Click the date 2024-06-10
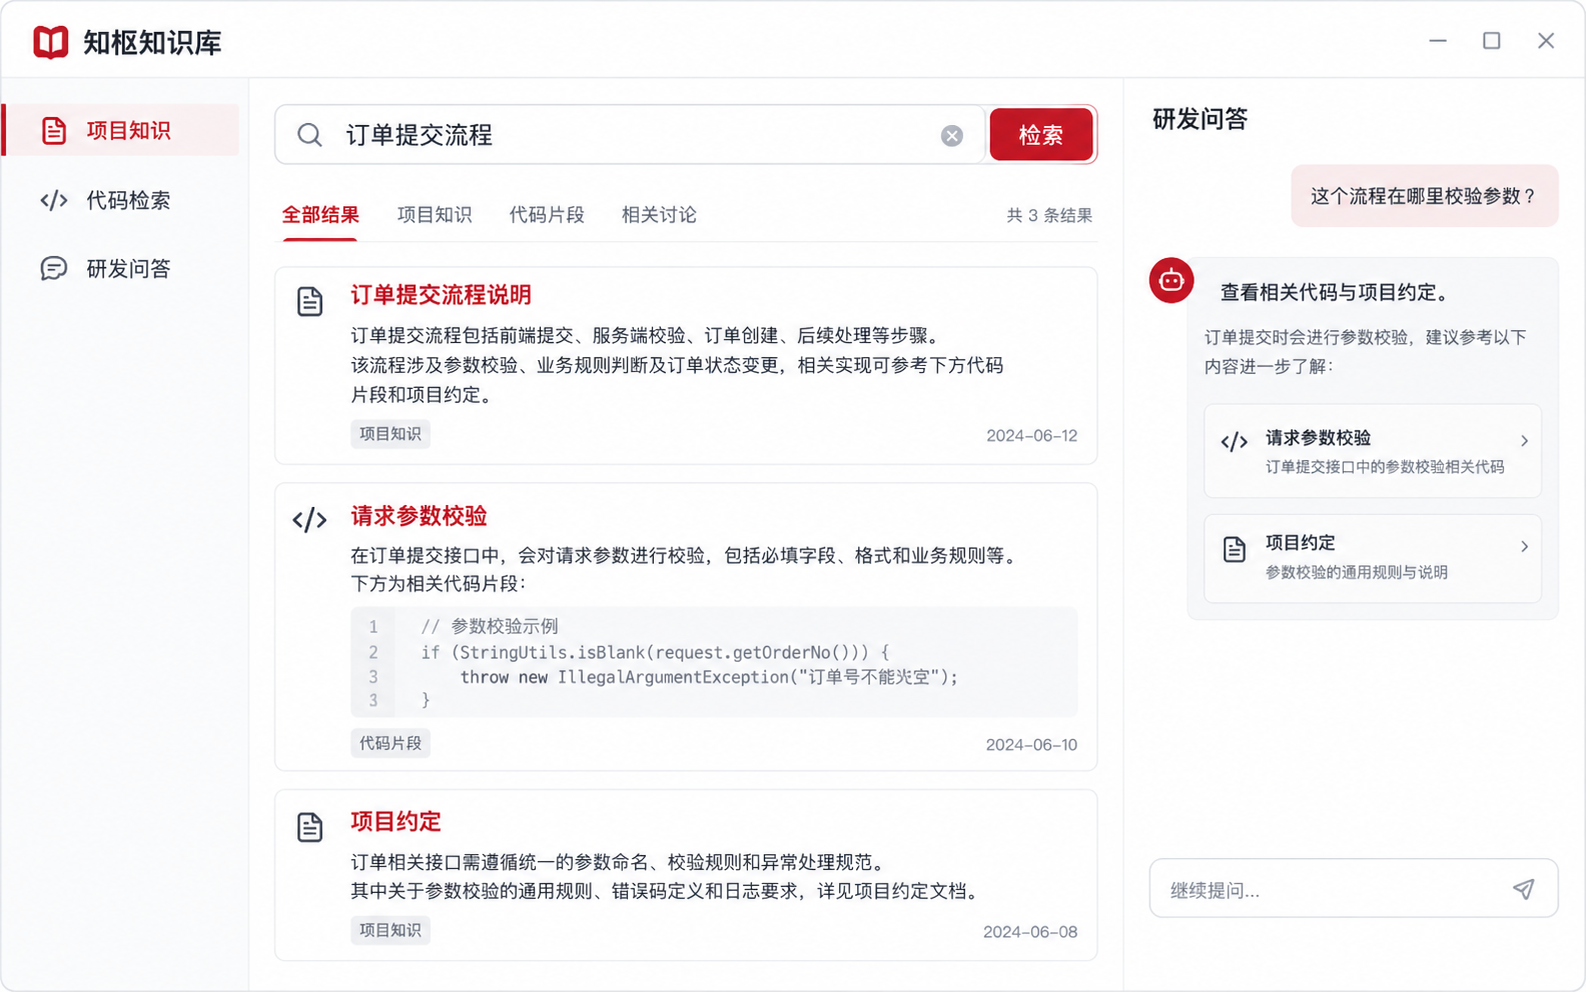The height and width of the screenshot is (992, 1586). click(x=1031, y=745)
